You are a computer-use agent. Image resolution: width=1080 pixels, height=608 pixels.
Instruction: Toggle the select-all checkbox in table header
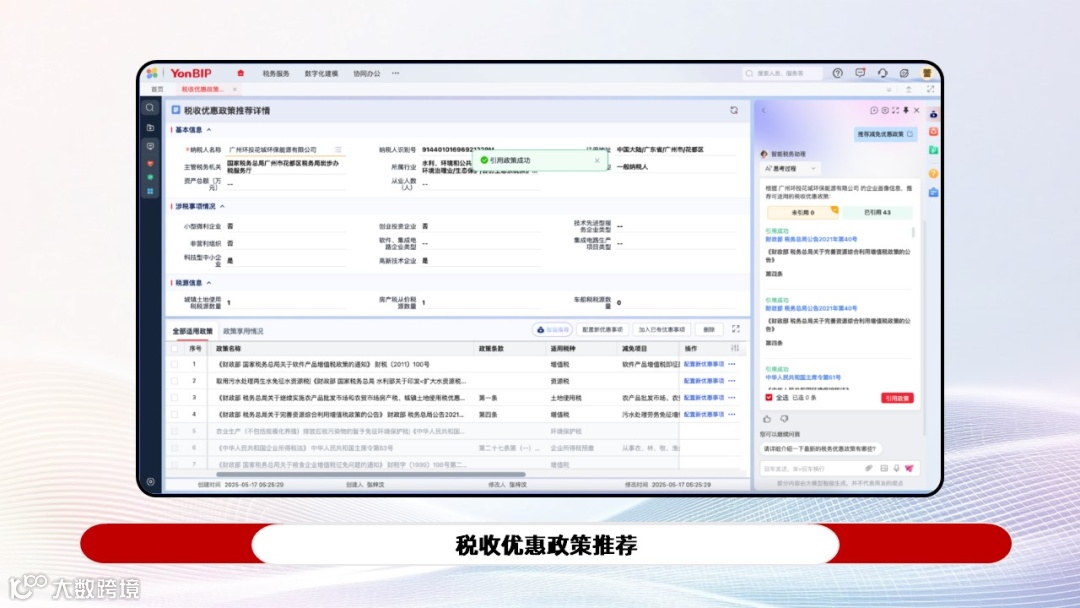pos(174,348)
